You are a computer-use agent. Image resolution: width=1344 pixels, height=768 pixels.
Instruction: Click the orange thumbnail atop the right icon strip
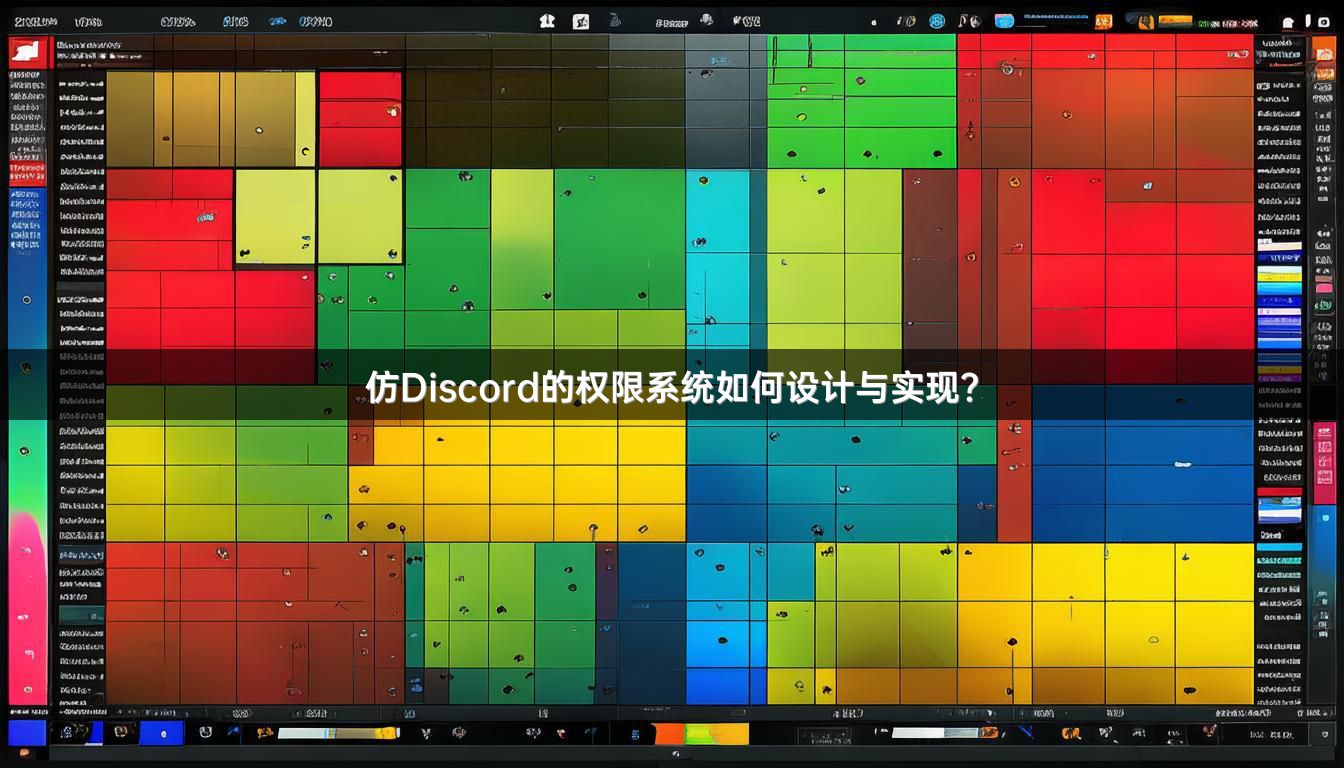coord(1322,51)
